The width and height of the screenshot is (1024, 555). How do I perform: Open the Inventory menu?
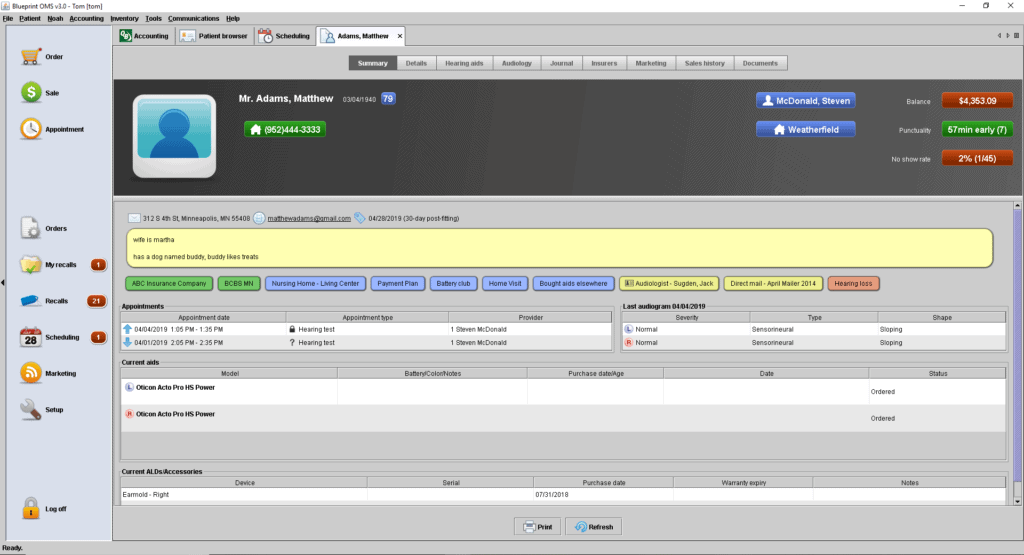pyautogui.click(x=124, y=18)
